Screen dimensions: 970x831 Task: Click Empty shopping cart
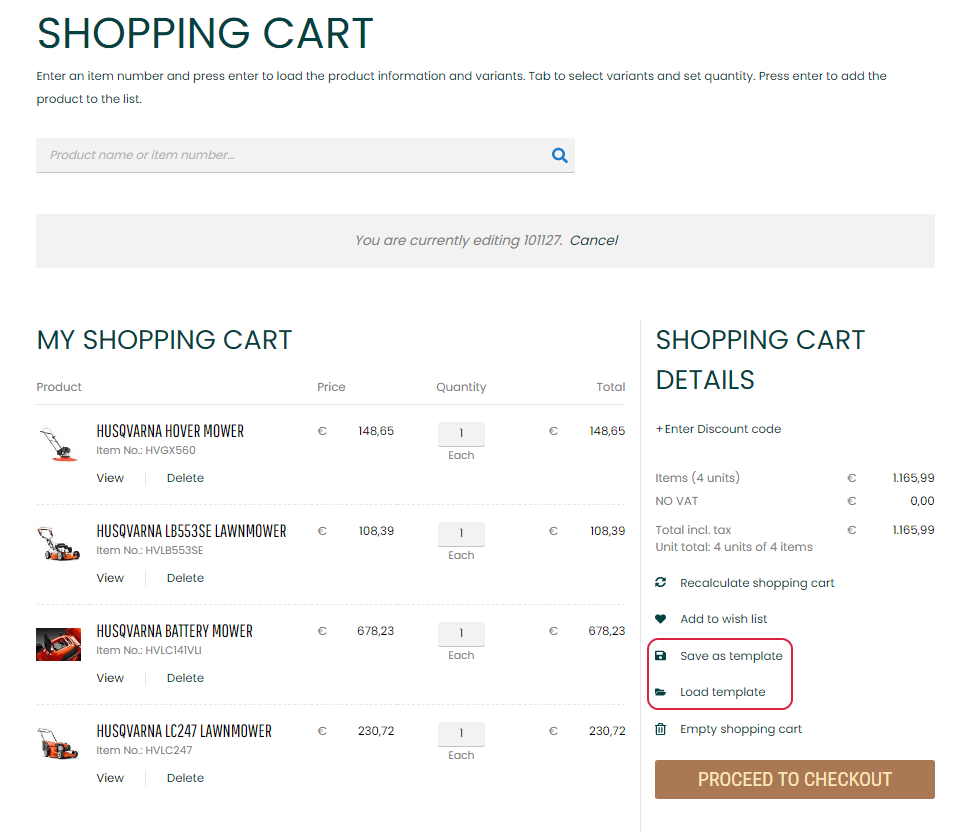click(x=740, y=729)
